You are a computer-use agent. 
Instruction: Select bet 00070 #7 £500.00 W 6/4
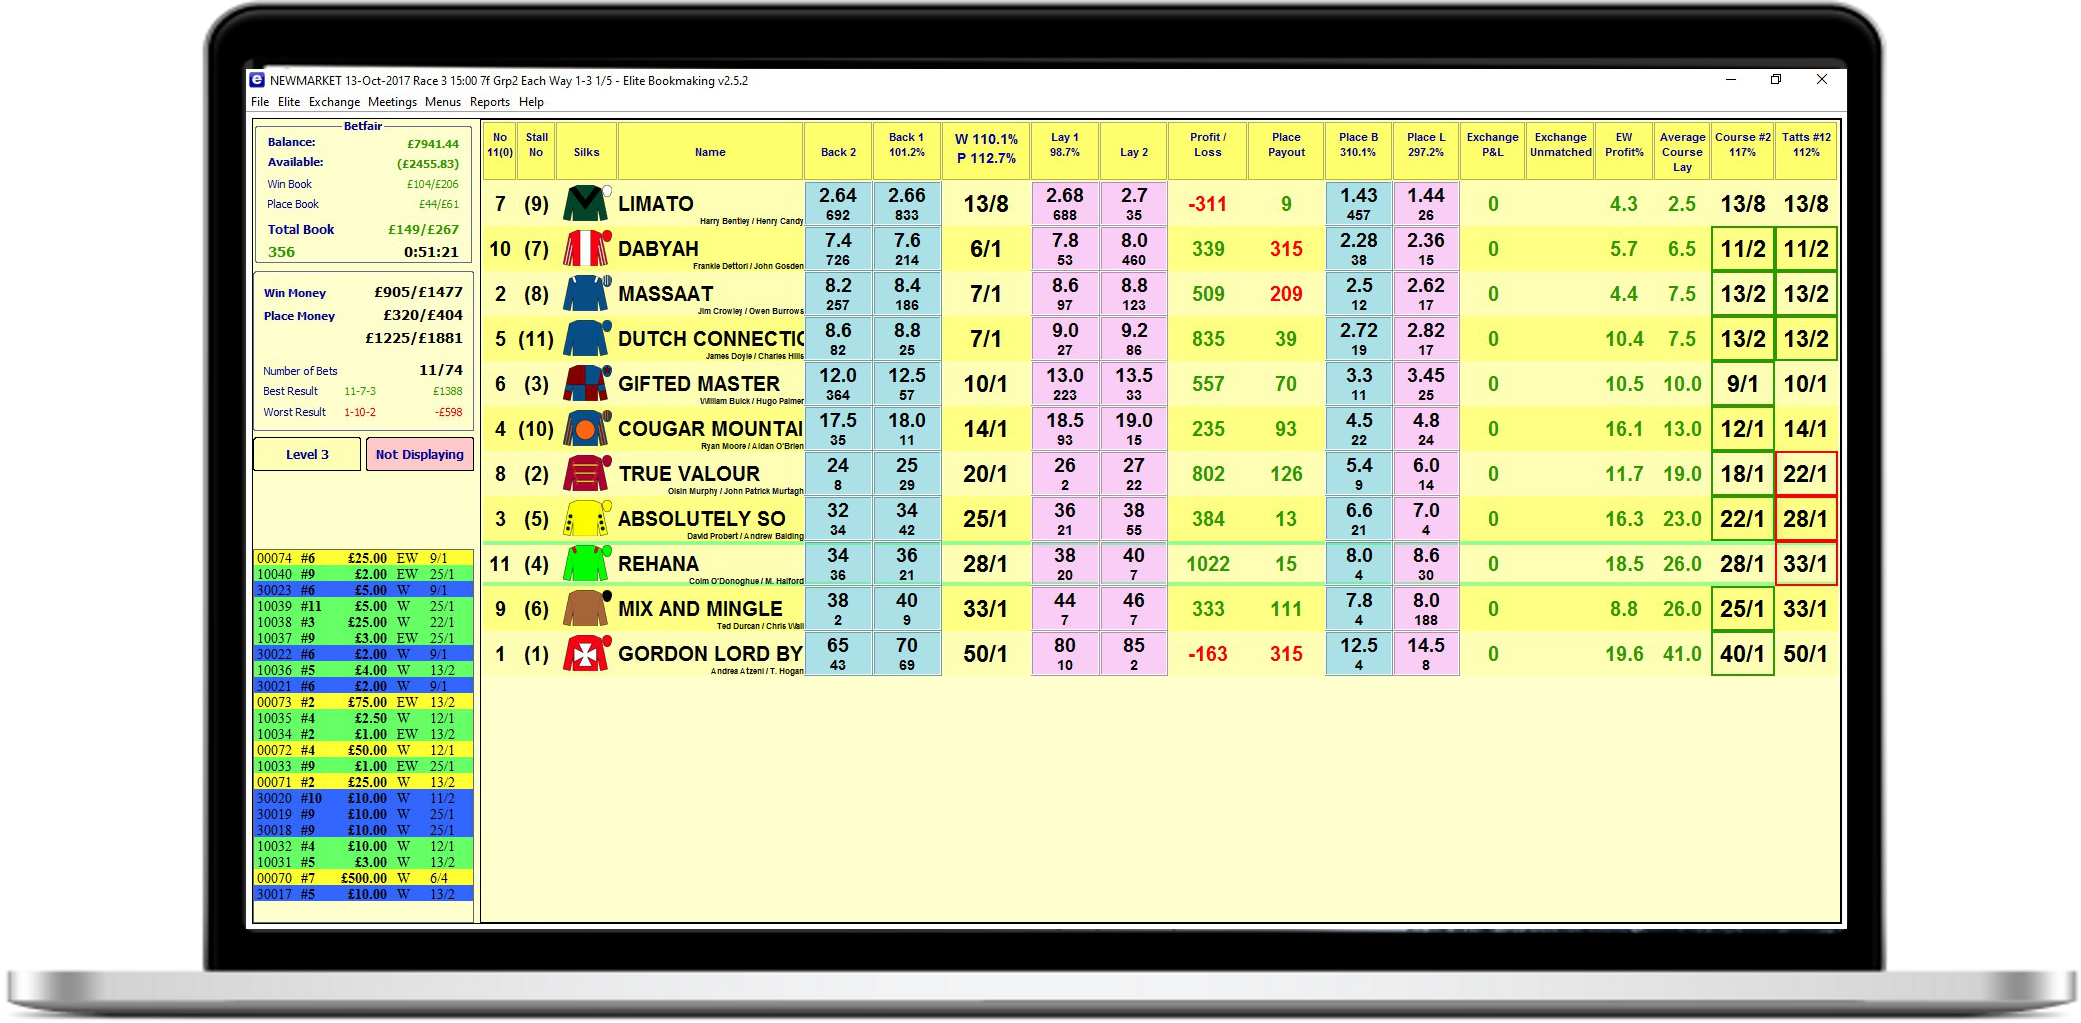pyautogui.click(x=363, y=878)
